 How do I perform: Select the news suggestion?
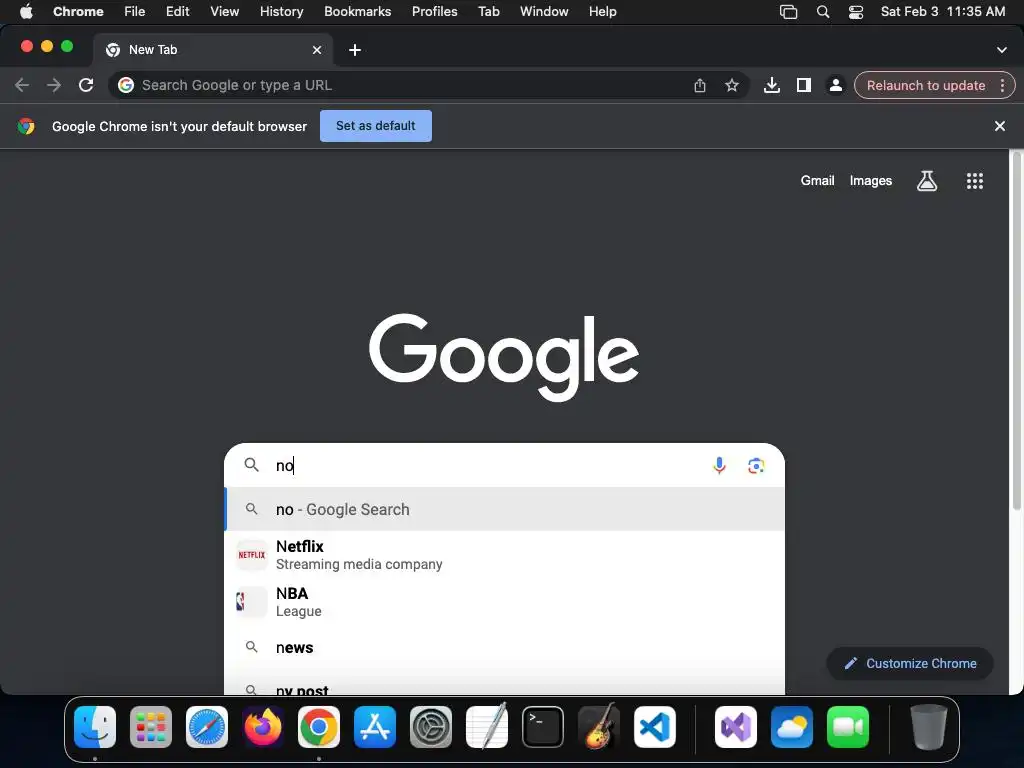tap(504, 647)
